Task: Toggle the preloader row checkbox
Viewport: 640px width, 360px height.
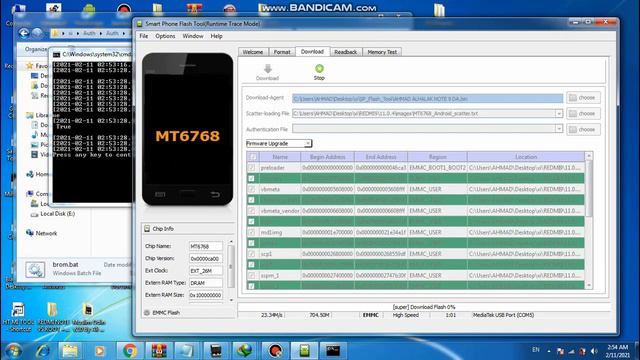Action: [x=251, y=167]
